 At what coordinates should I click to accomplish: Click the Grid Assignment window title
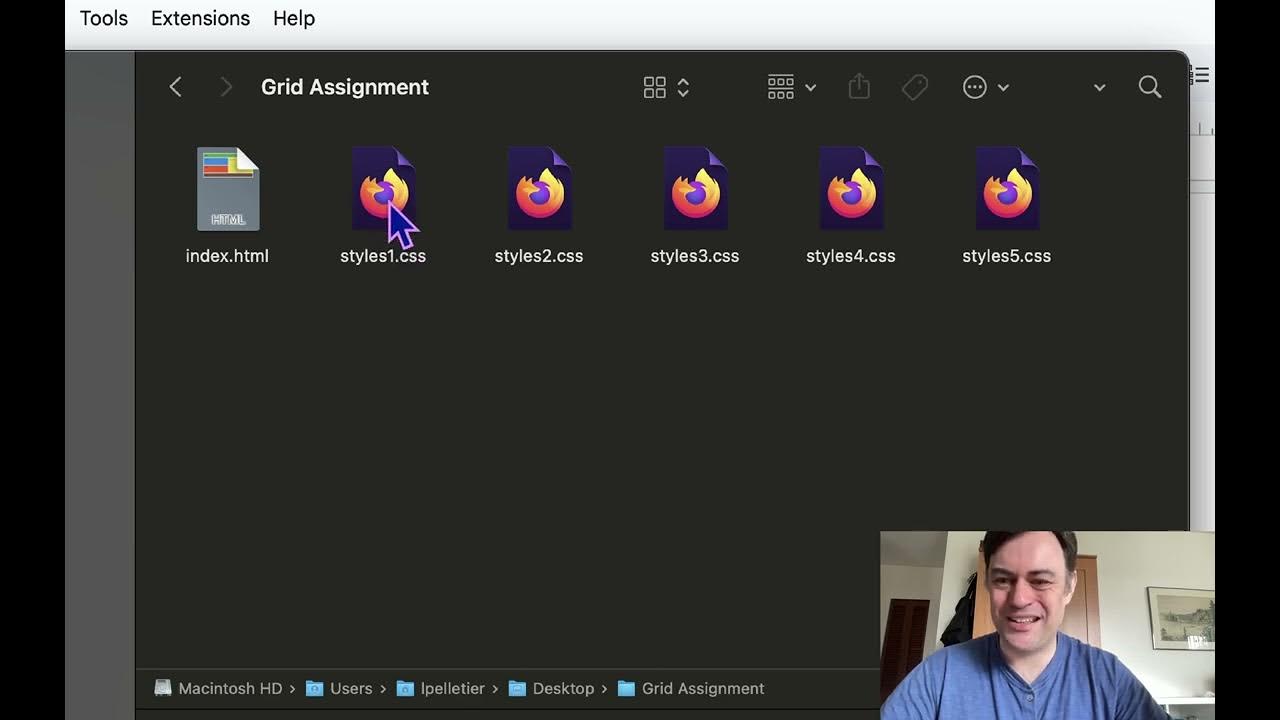pos(345,87)
